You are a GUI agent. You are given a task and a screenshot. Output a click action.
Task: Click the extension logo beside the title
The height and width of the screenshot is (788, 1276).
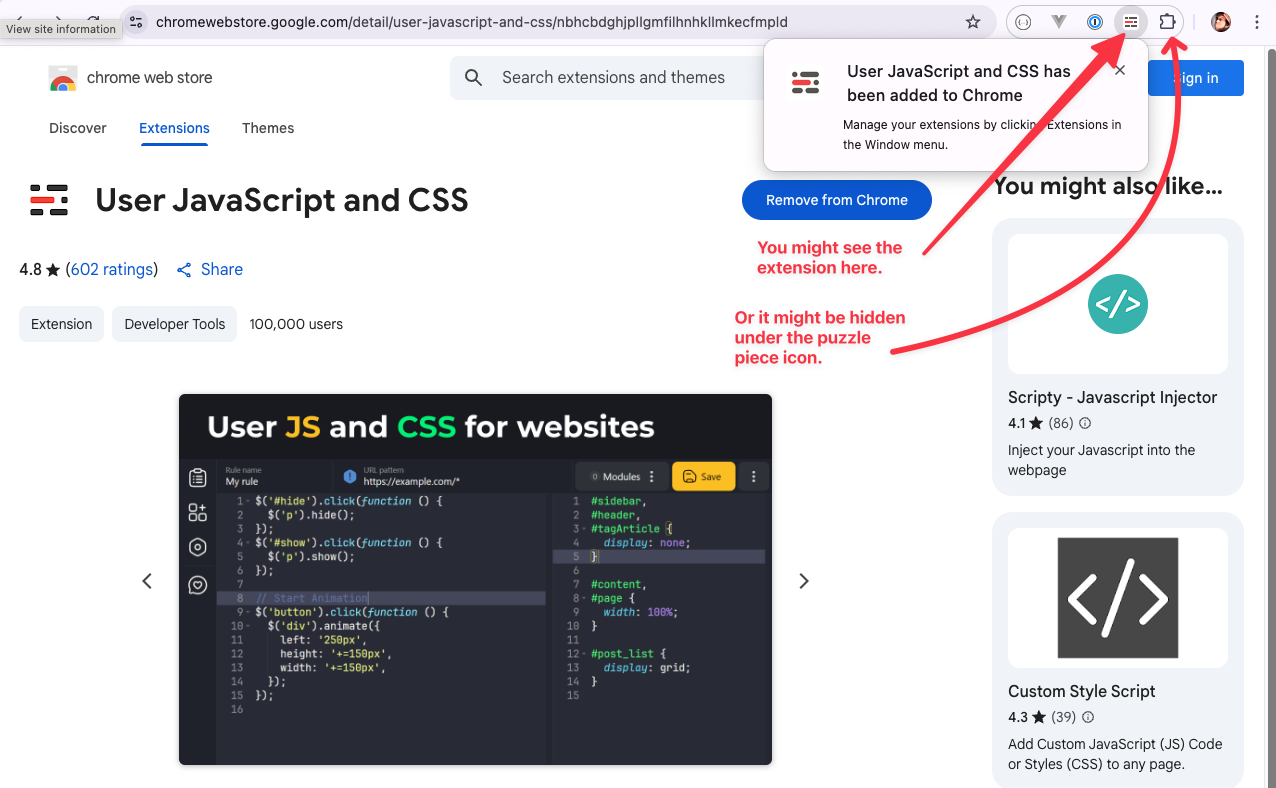(49, 200)
